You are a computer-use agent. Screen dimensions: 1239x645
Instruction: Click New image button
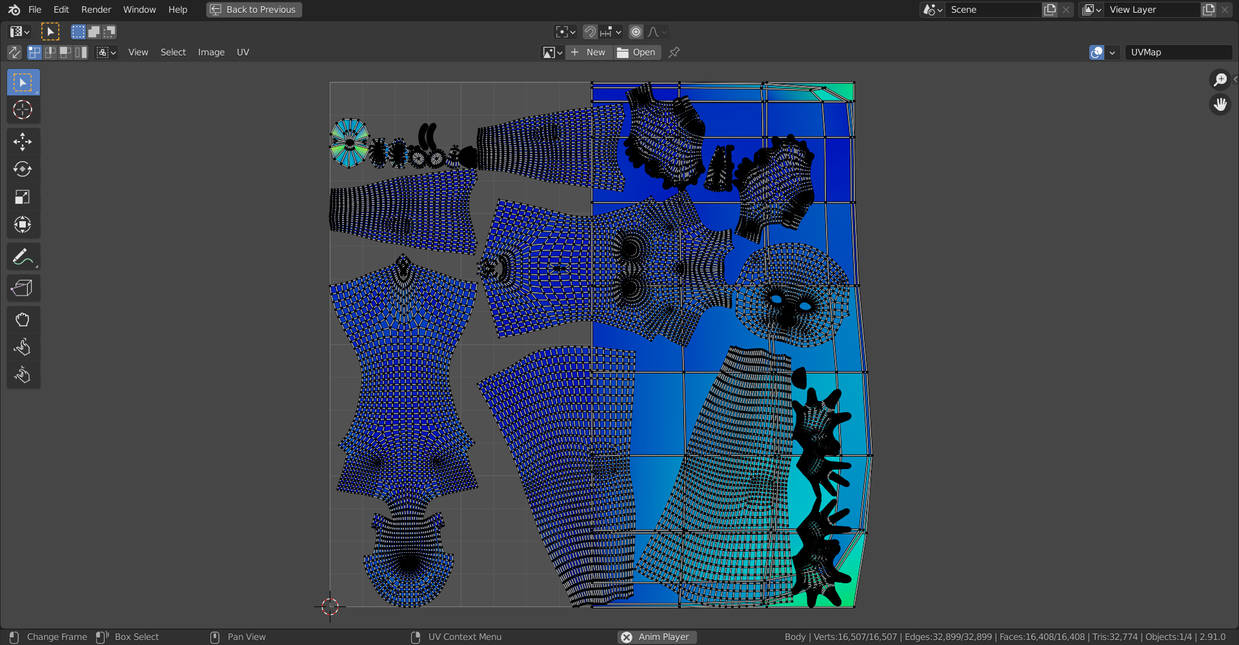pos(588,52)
